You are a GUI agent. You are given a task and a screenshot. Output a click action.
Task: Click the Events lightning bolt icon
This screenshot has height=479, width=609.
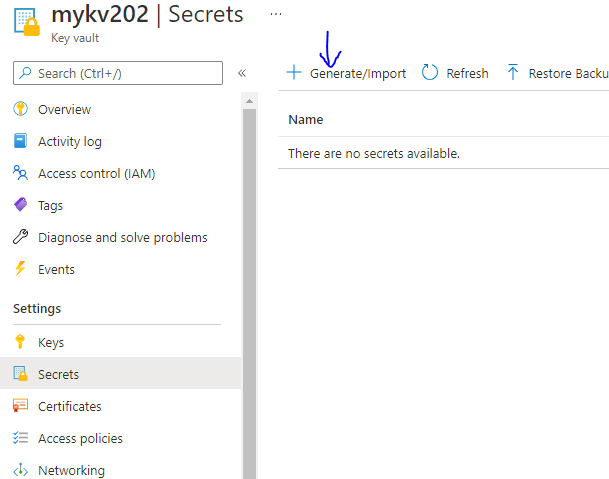pyautogui.click(x=20, y=269)
